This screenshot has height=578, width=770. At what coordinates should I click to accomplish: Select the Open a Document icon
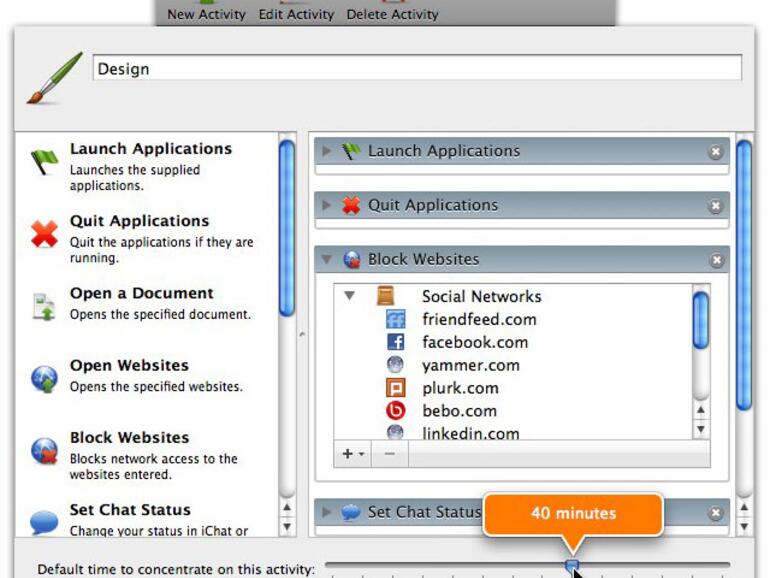pos(44,306)
